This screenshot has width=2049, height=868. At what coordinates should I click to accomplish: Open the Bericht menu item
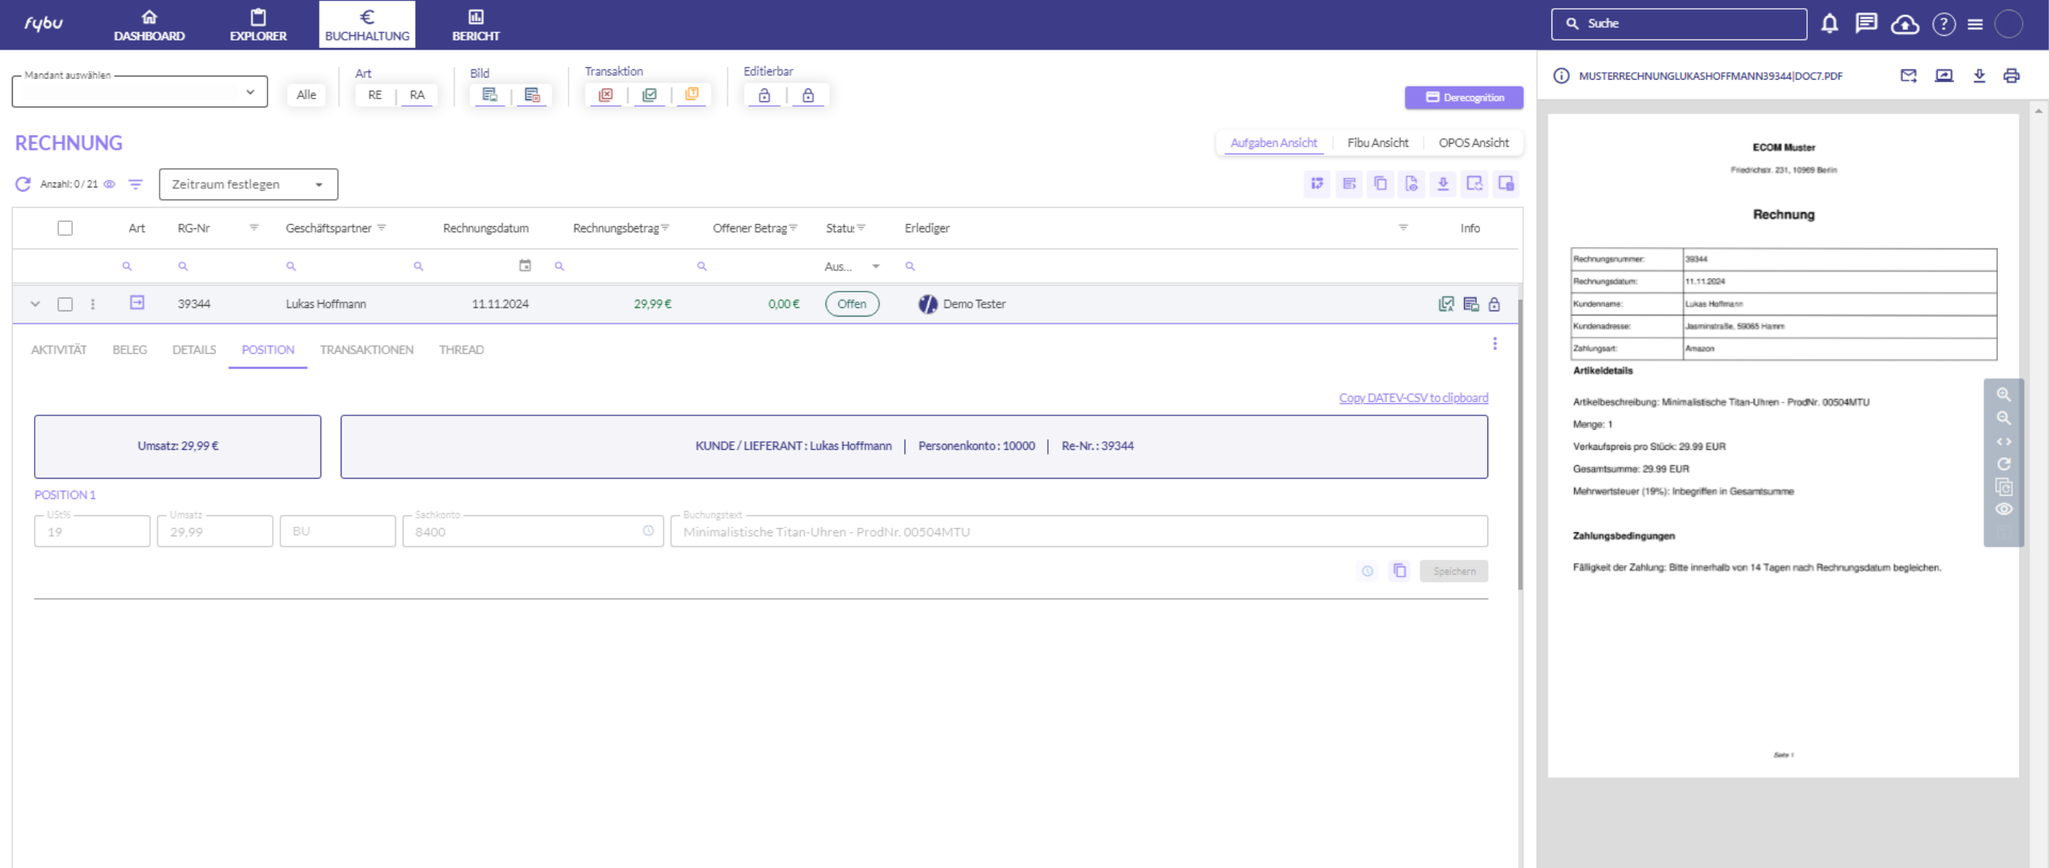coord(475,25)
